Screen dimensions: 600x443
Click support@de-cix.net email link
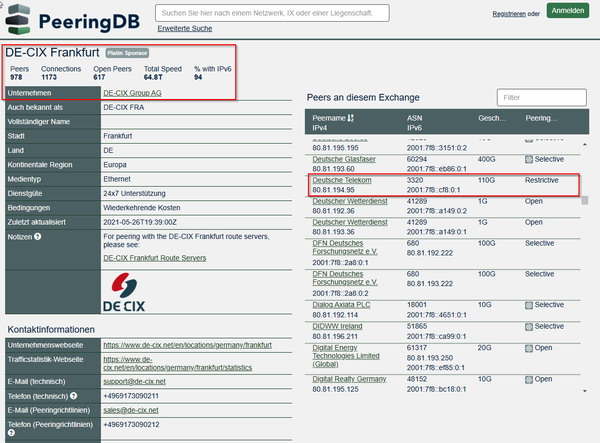pyautogui.click(x=134, y=381)
